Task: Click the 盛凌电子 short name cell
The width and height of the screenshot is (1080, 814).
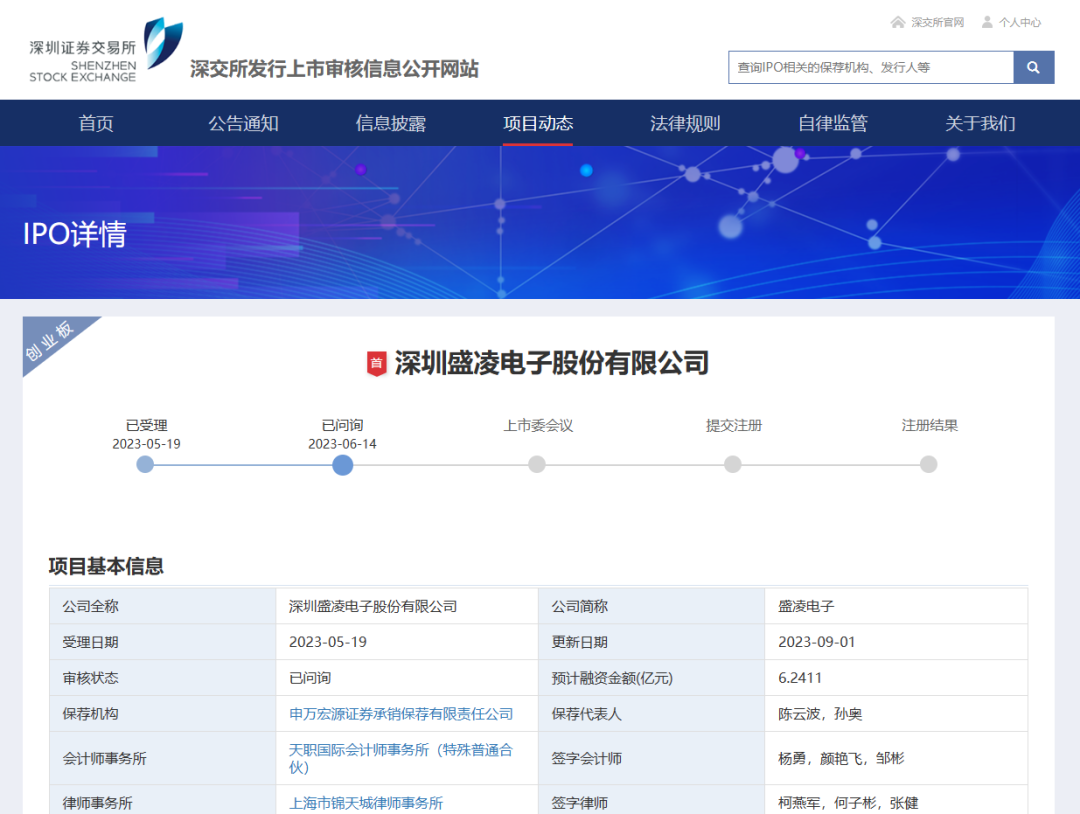Action: [896, 606]
